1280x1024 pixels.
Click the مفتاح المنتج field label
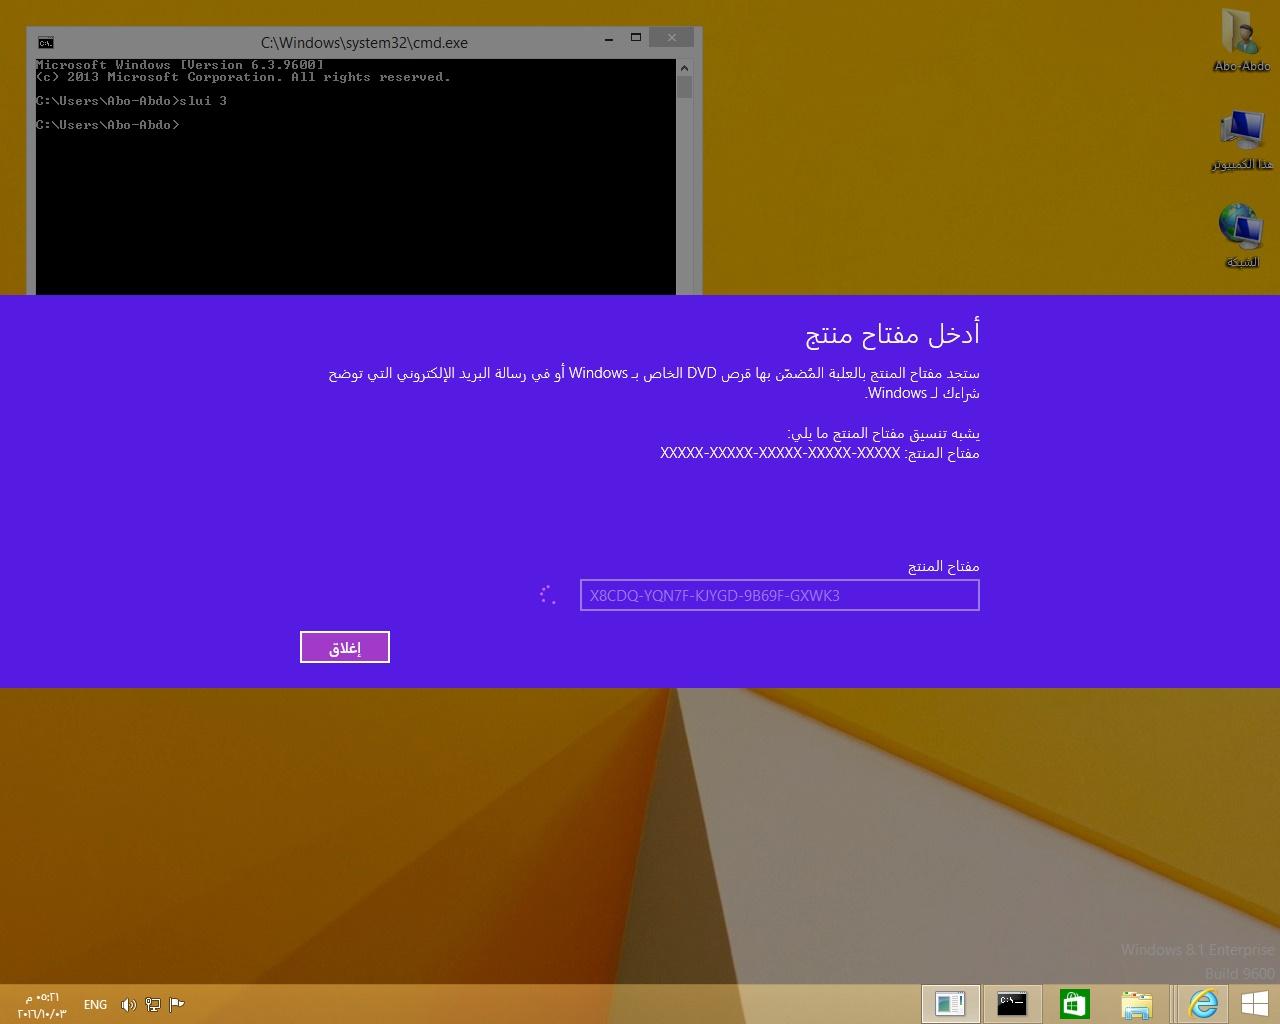point(943,566)
